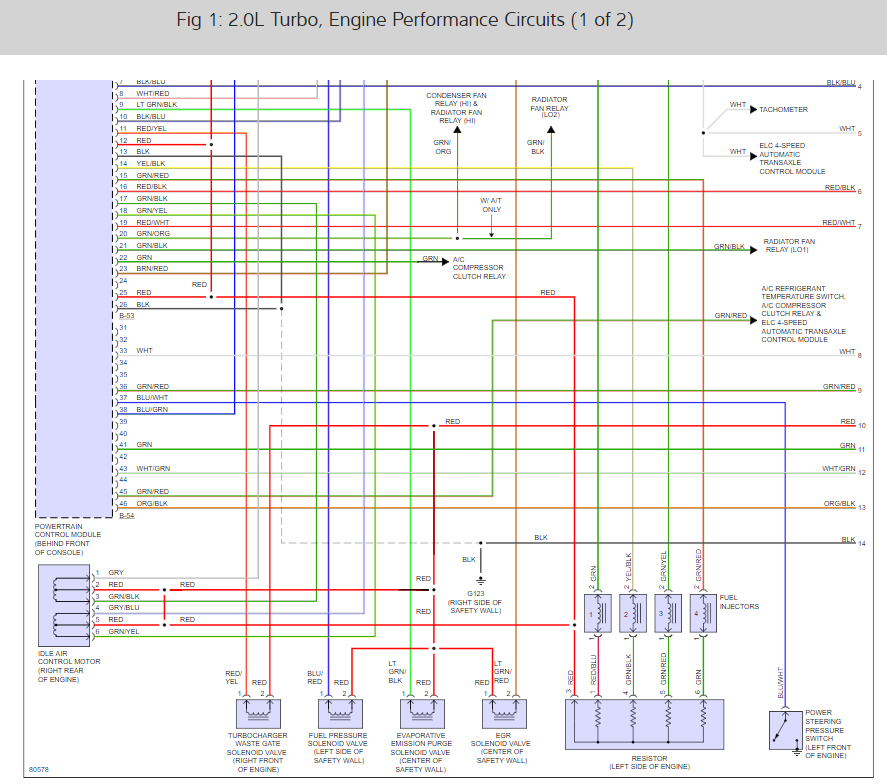Screen dimensions: 887x784
Task: Click the EGR Solenoid Valve symbol
Action: point(504,713)
